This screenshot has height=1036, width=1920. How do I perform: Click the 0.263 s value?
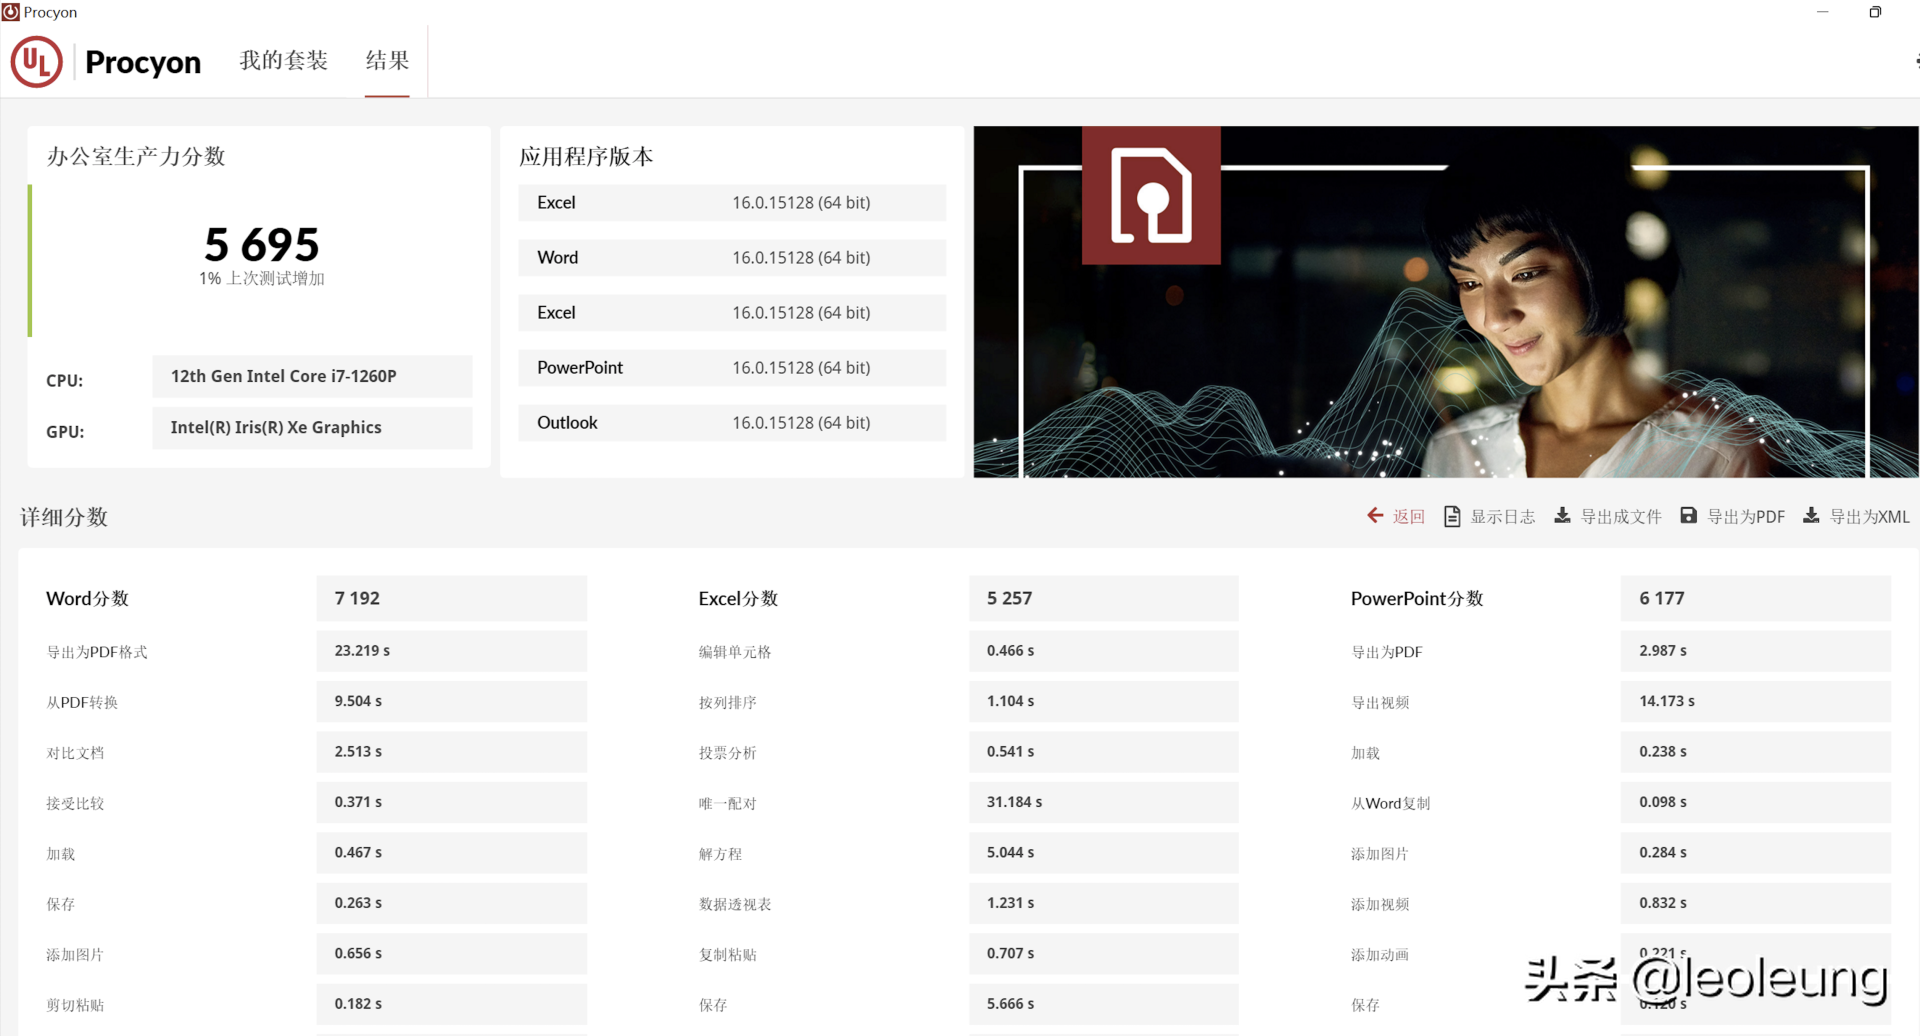point(452,903)
